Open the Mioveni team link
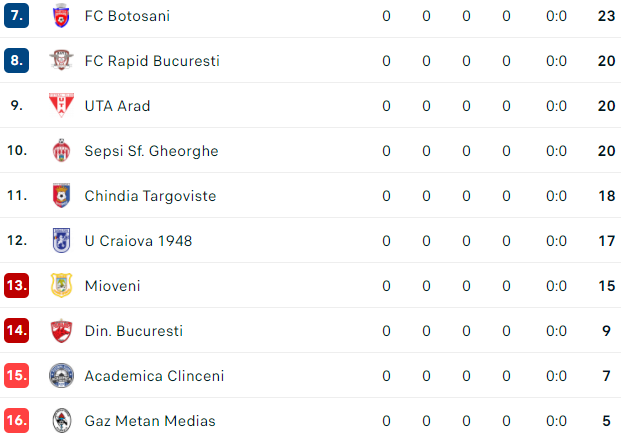The image size is (621, 437). [112, 286]
